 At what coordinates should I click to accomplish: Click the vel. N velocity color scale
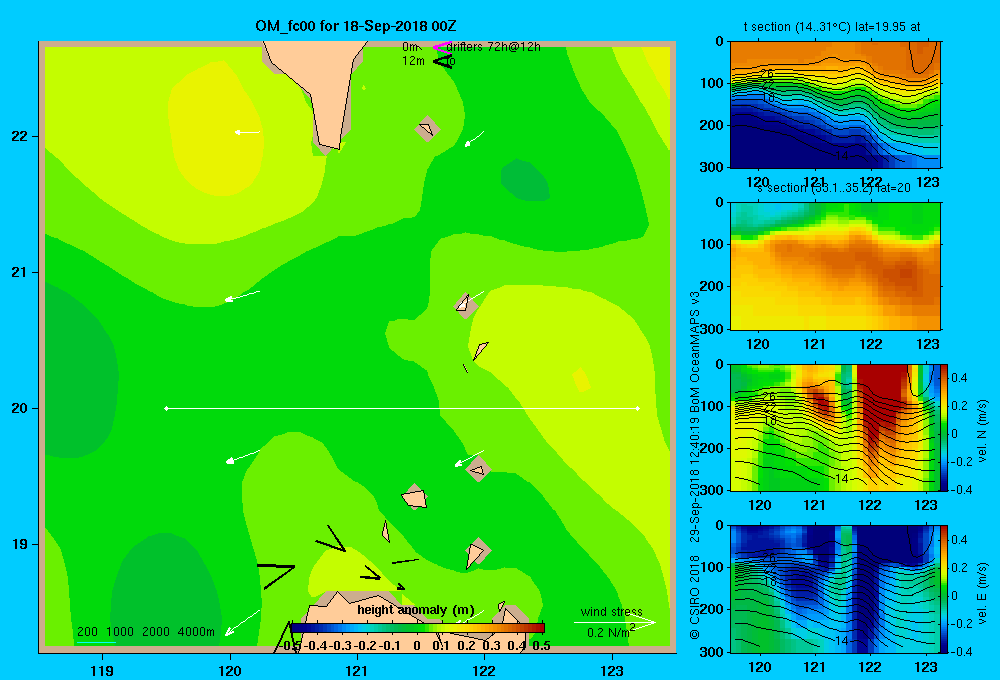tap(944, 427)
